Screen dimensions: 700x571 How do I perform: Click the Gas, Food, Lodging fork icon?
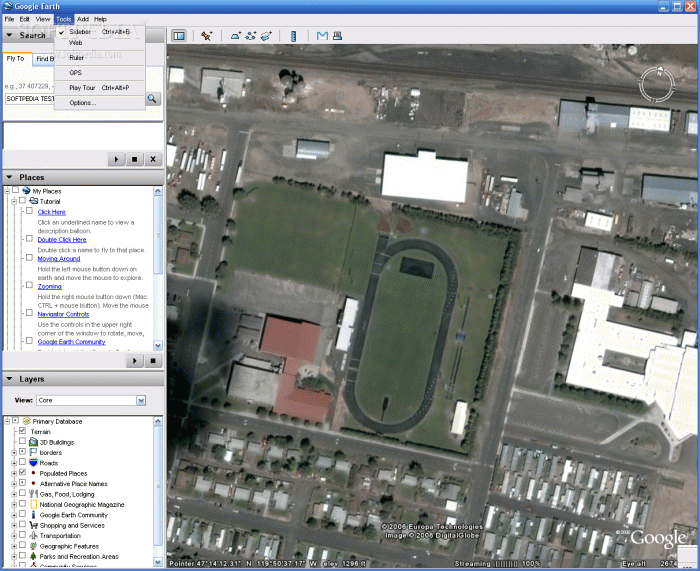tap(33, 494)
